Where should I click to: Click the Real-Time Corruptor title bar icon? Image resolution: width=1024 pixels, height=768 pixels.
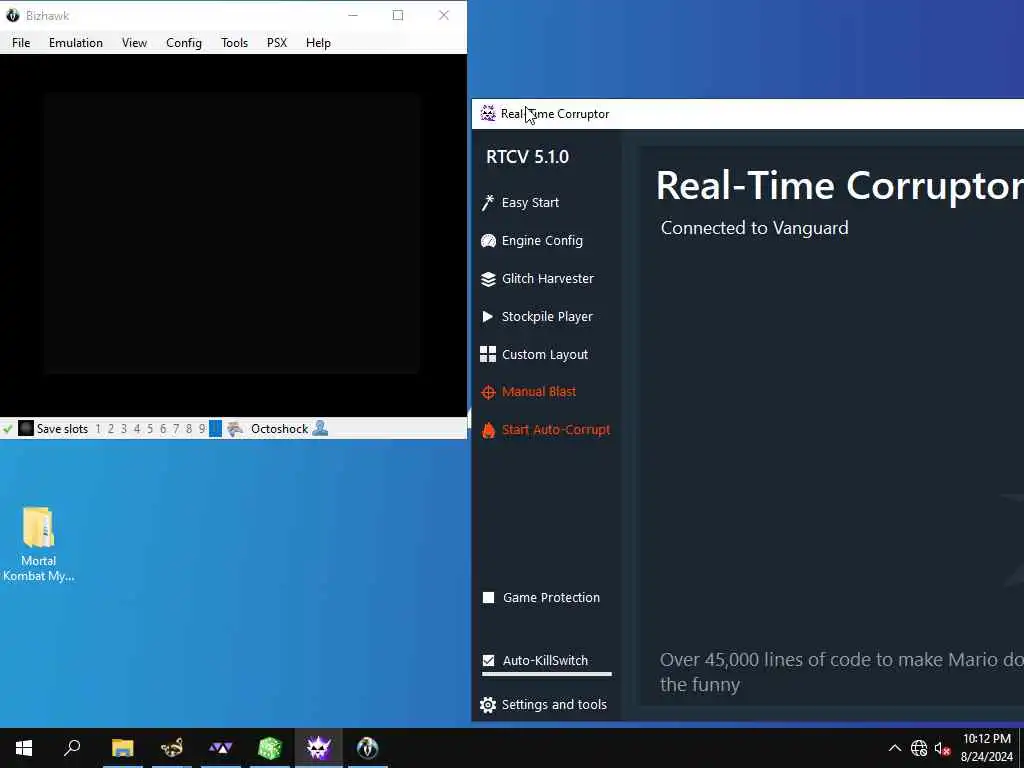click(x=488, y=114)
